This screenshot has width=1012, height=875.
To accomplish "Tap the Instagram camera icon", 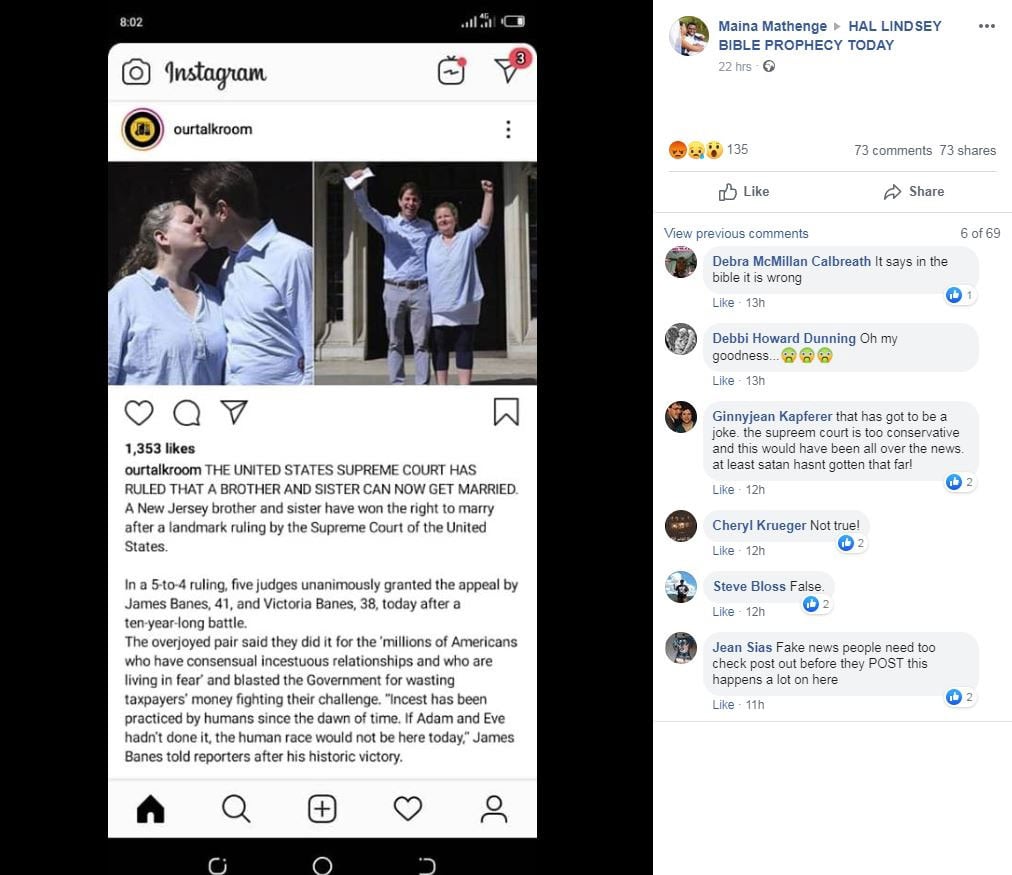I will [136, 72].
